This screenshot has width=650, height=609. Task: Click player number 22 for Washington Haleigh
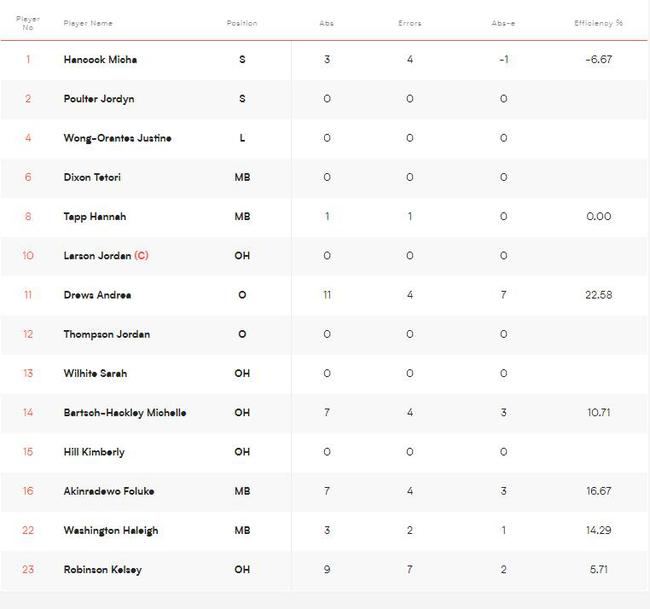(x=28, y=531)
